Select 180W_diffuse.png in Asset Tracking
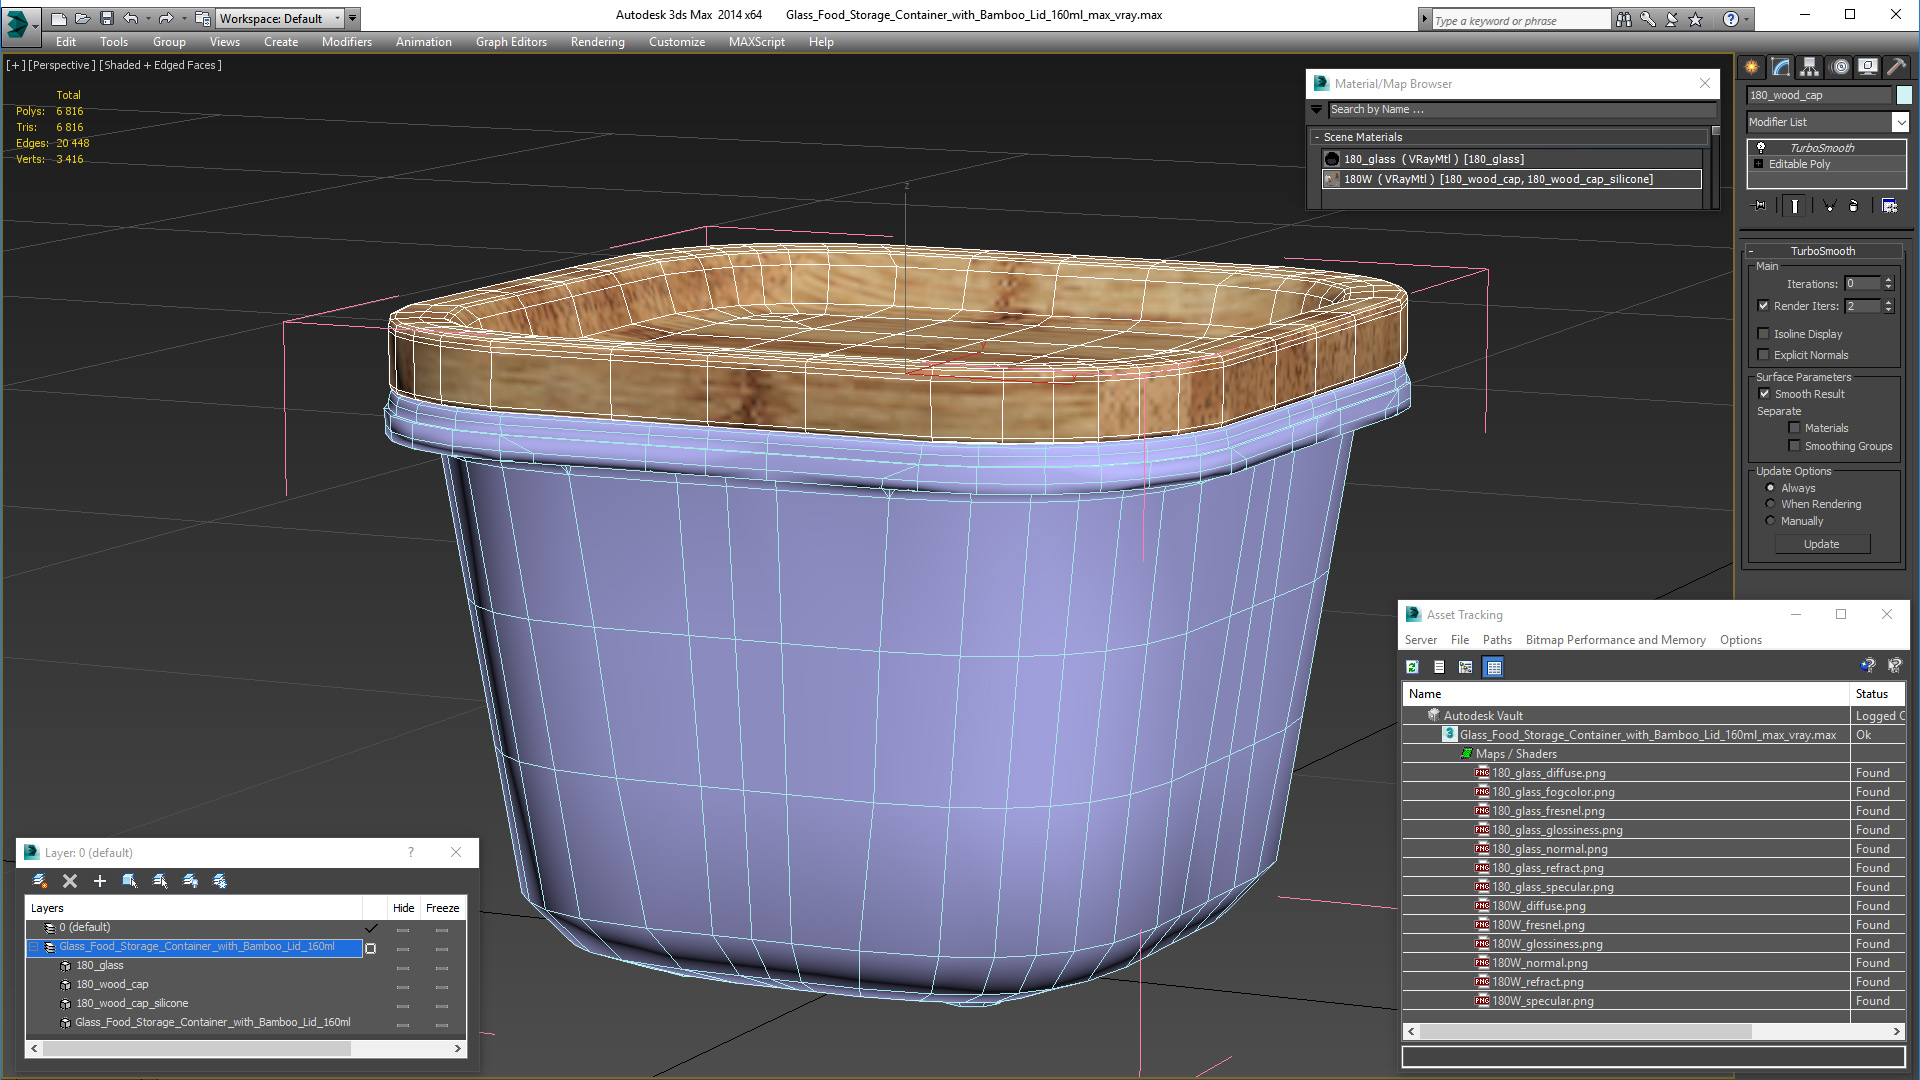The height and width of the screenshot is (1080, 1920). (x=1538, y=906)
